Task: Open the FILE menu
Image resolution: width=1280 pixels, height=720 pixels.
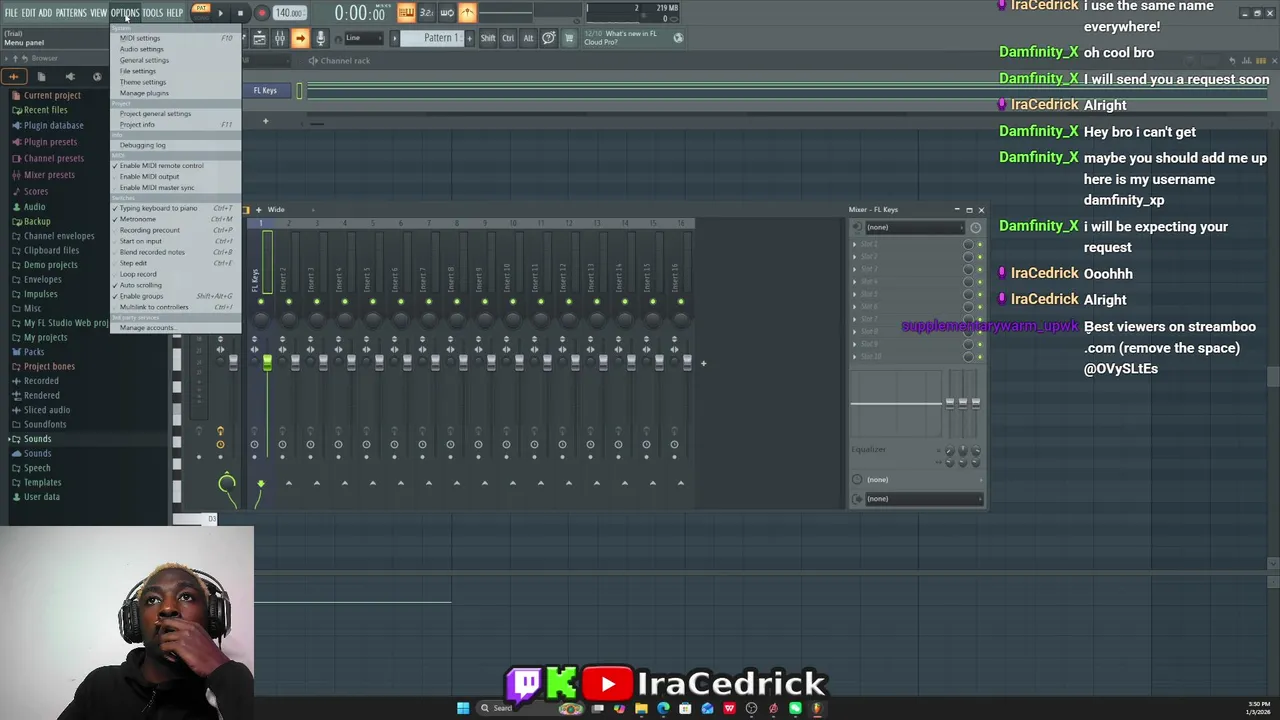Action: click(x=11, y=13)
